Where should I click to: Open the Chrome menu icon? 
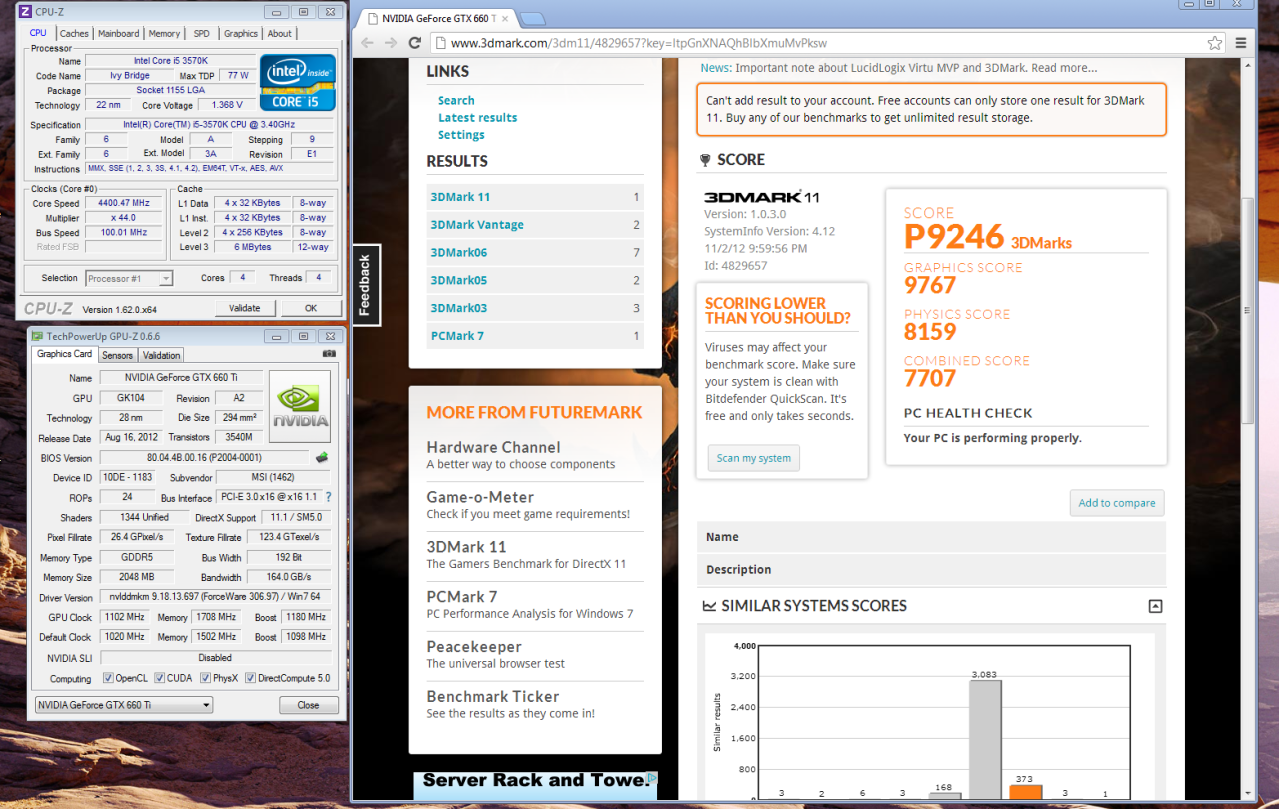pos(1241,43)
